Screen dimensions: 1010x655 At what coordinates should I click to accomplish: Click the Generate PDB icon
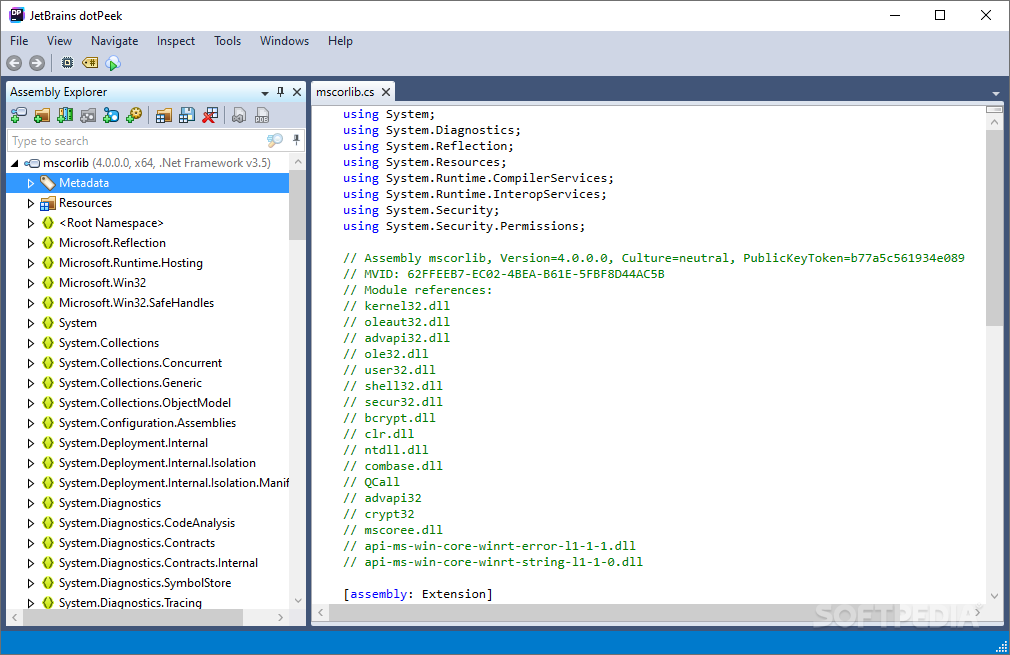[x=262, y=115]
